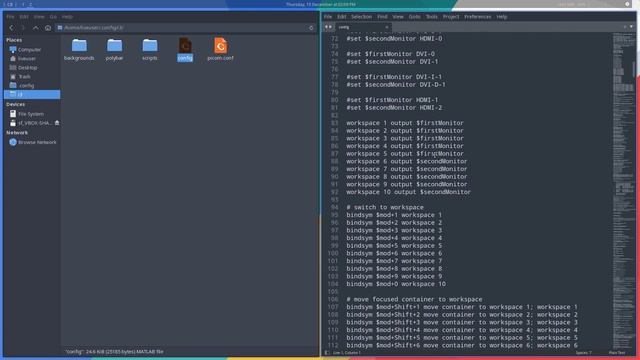This screenshot has width=640, height=360.
Task: Open file manager Edit menu
Action: point(24,17)
